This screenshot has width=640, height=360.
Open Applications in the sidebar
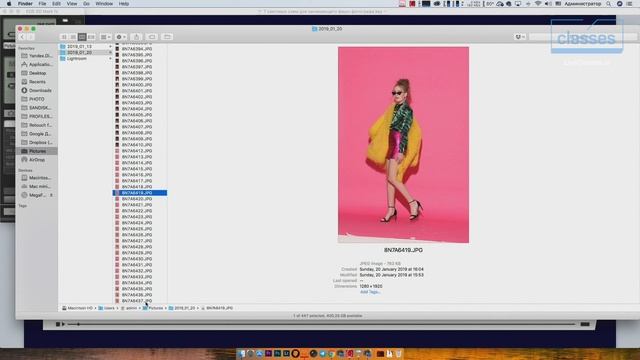coord(37,64)
